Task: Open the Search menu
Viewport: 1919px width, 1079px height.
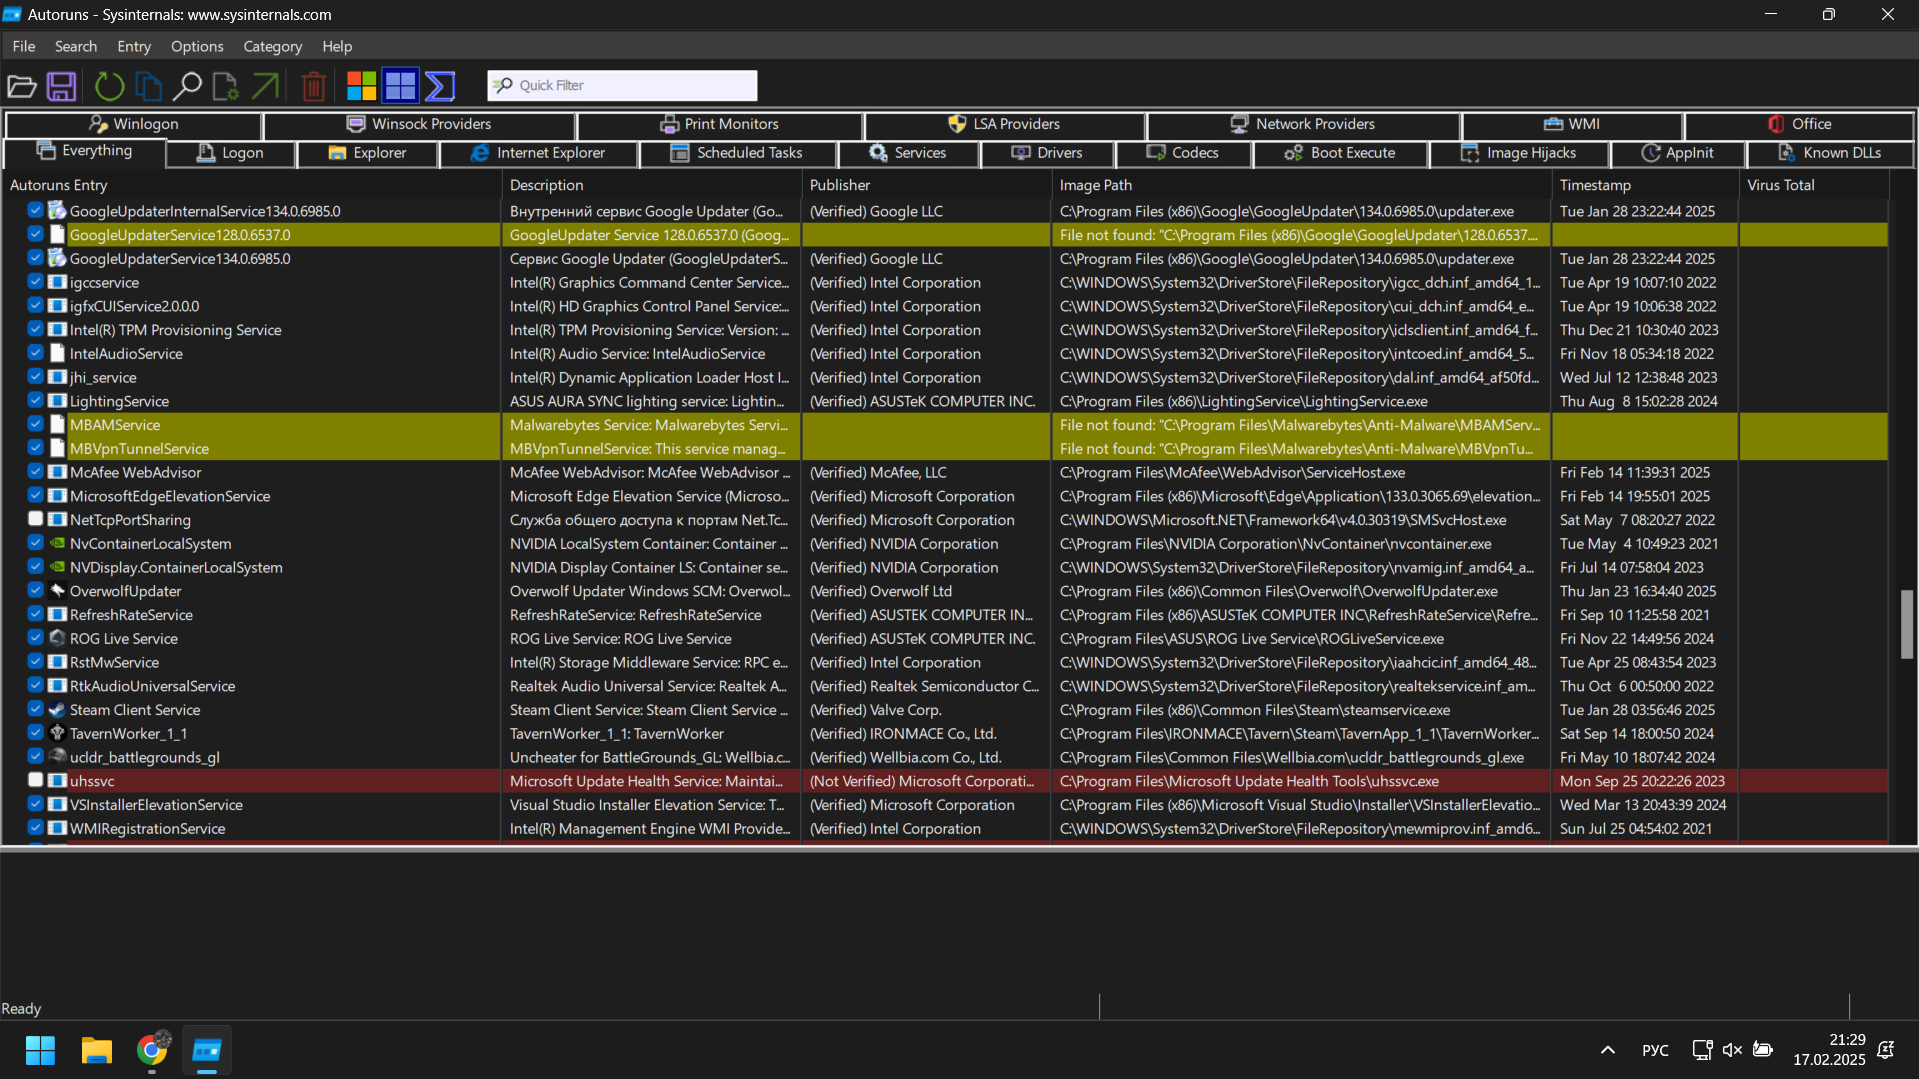Action: pyautogui.click(x=76, y=46)
